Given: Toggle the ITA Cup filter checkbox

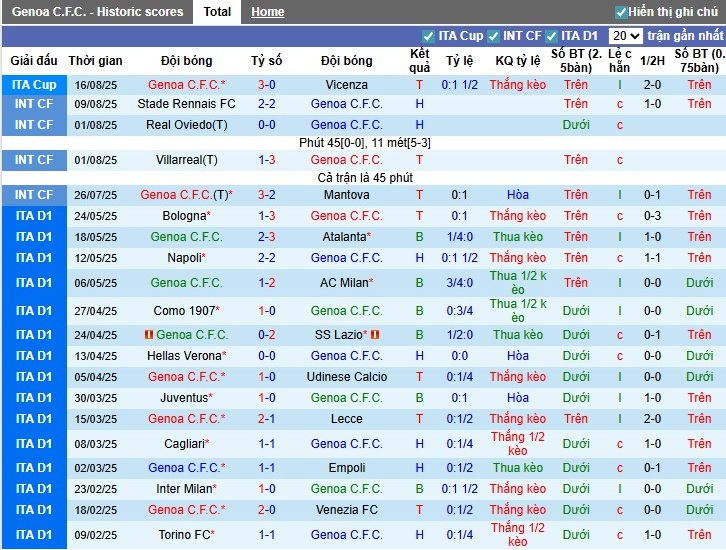Looking at the screenshot, I should coord(429,36).
